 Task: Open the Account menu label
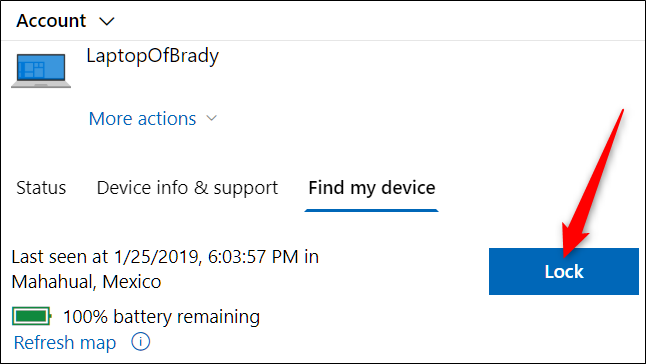point(51,21)
